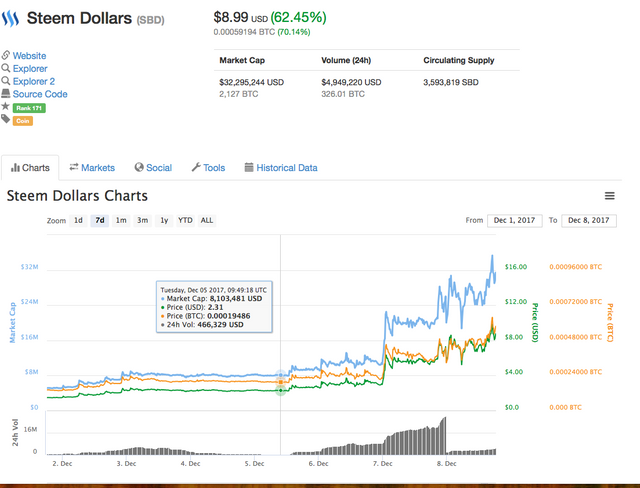Click the Circulating Supply column header
The image size is (640, 488).
point(459,60)
